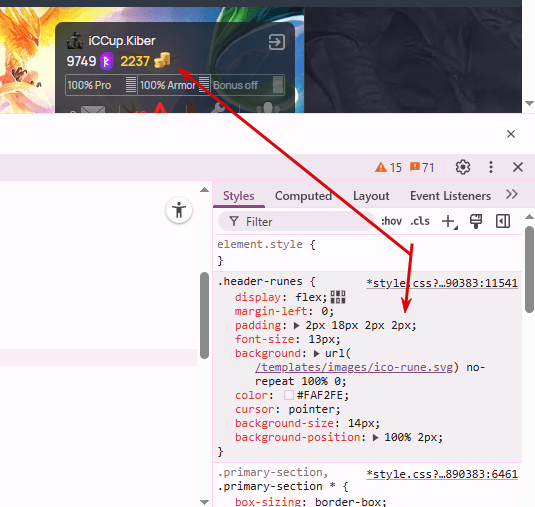The width and height of the screenshot is (535, 507).
Task: Switch to the Styles tab
Action: (x=238, y=196)
